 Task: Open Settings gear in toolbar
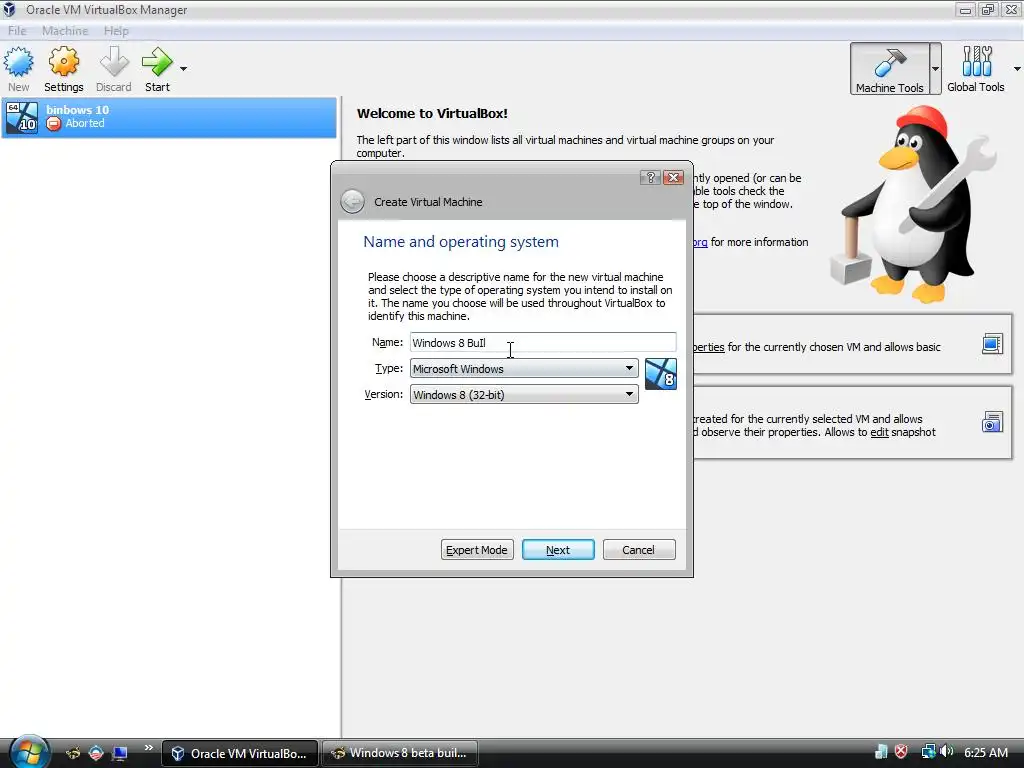[63, 69]
